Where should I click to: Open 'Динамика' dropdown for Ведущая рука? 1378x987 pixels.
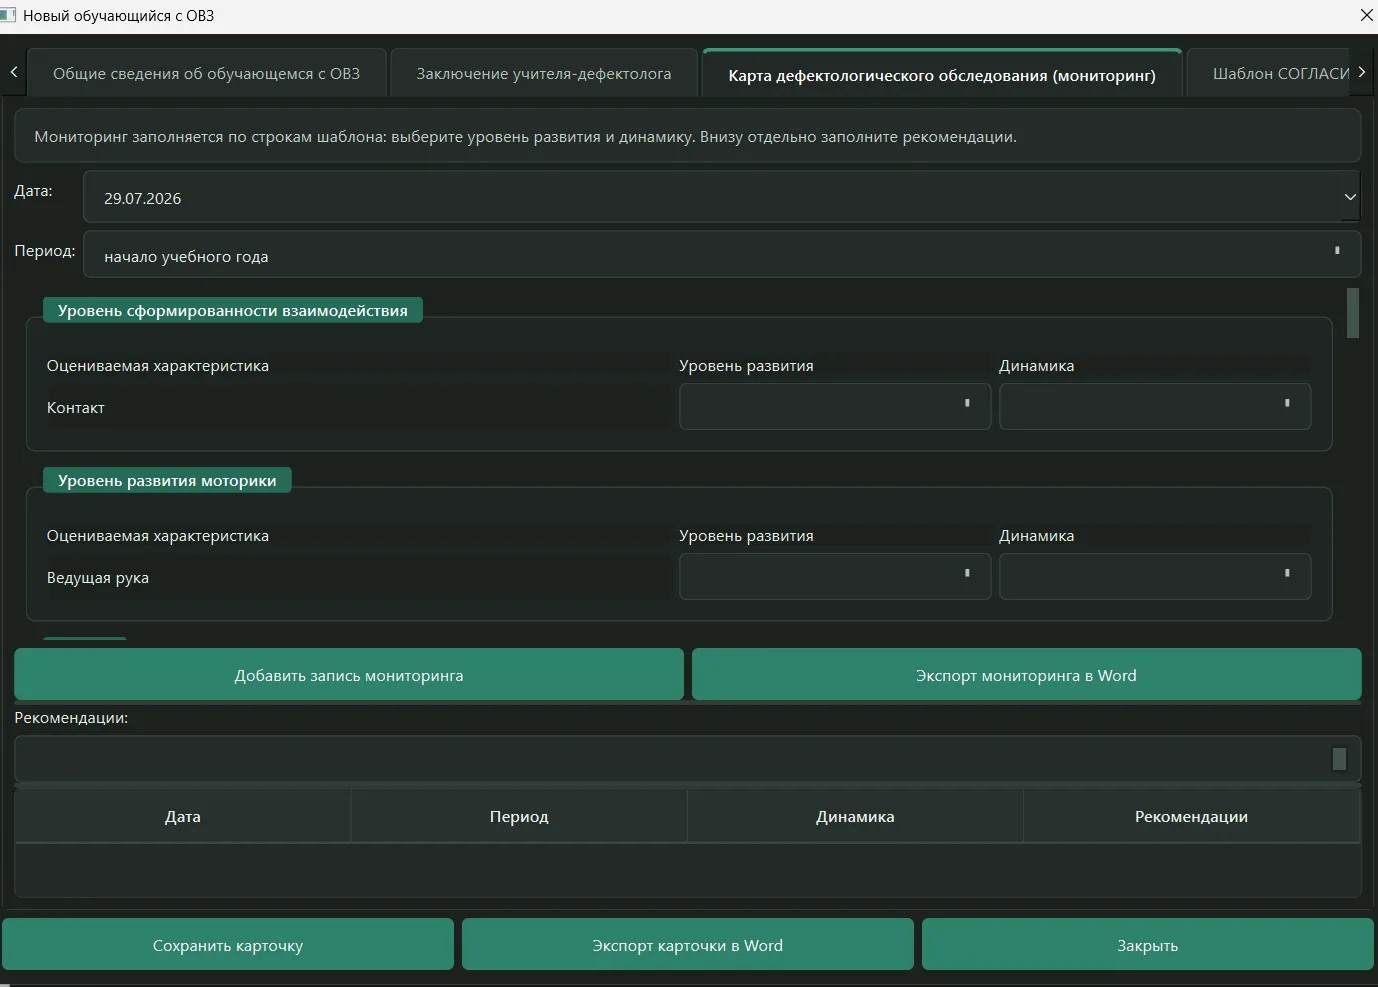1155,576
